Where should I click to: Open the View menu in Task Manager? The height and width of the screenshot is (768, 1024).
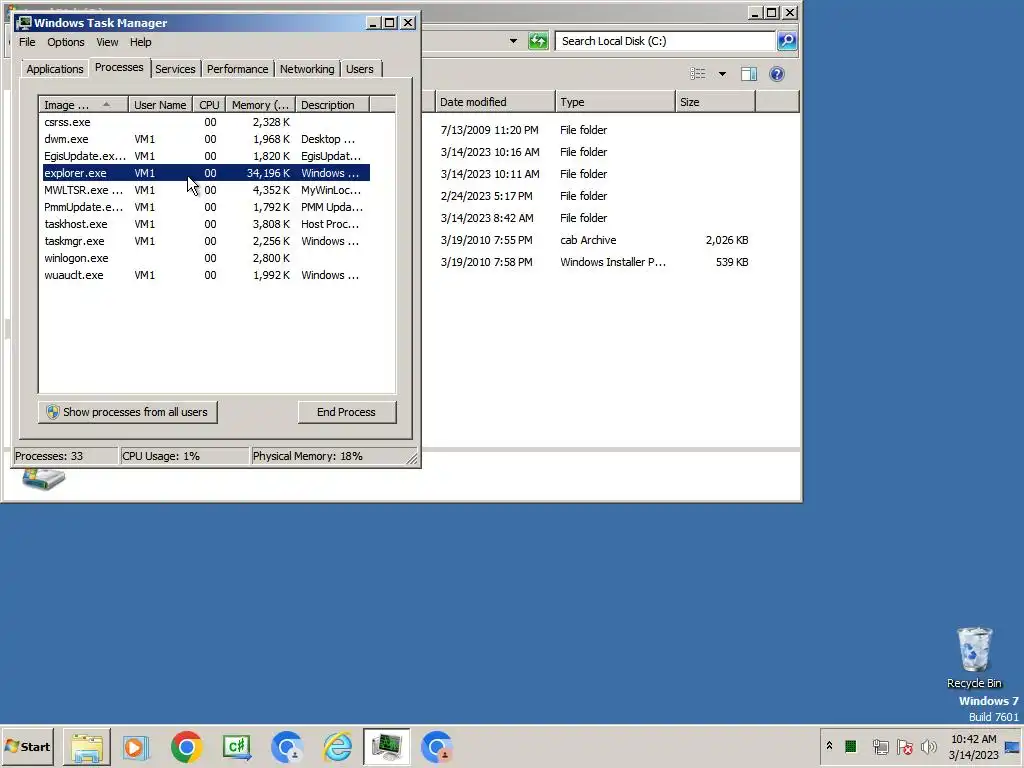107,42
